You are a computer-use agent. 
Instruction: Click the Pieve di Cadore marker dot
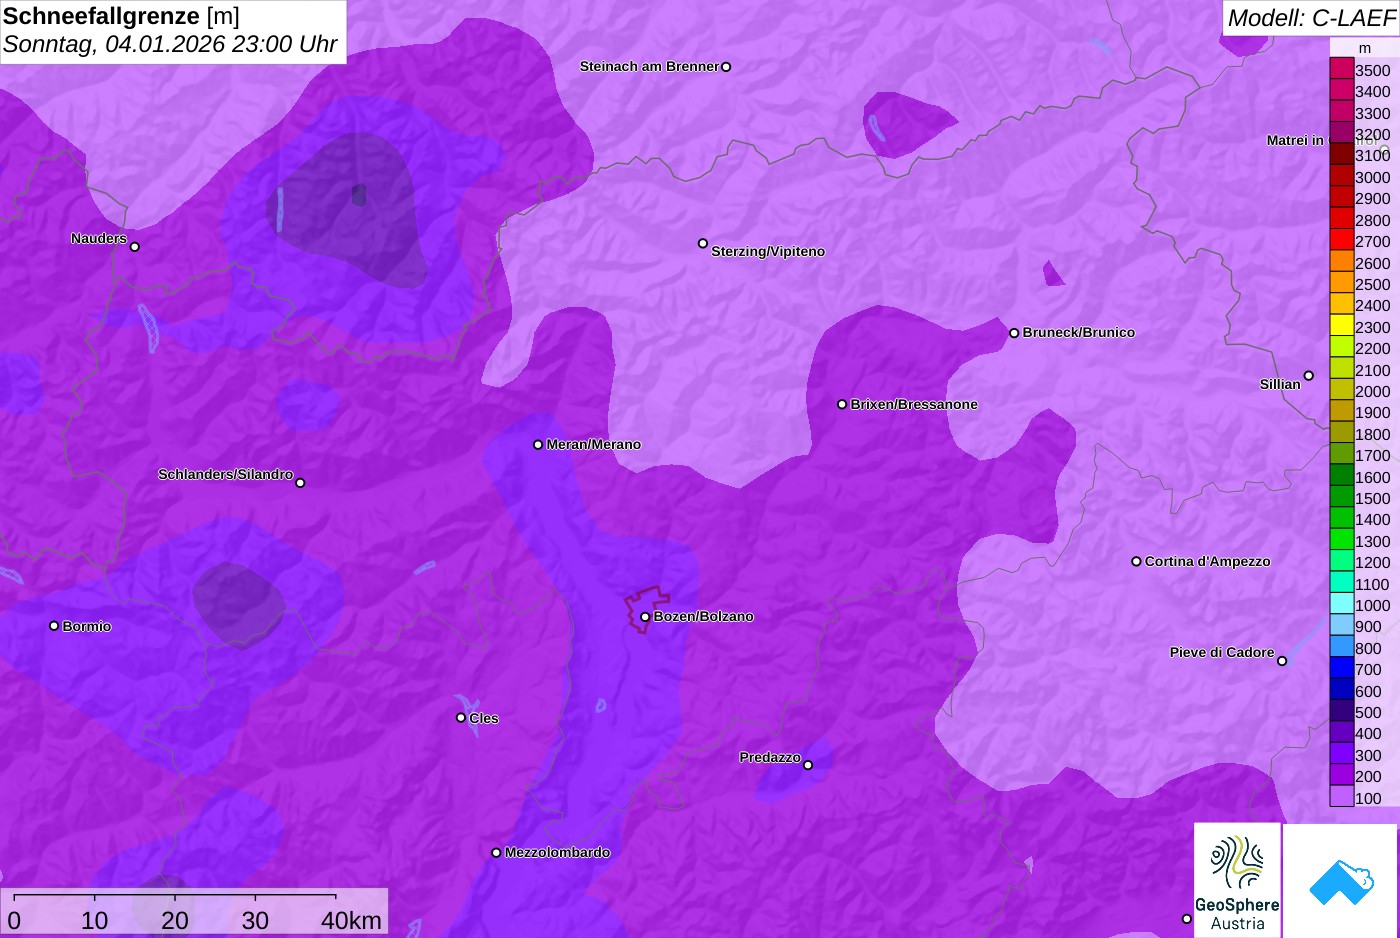[1282, 661]
